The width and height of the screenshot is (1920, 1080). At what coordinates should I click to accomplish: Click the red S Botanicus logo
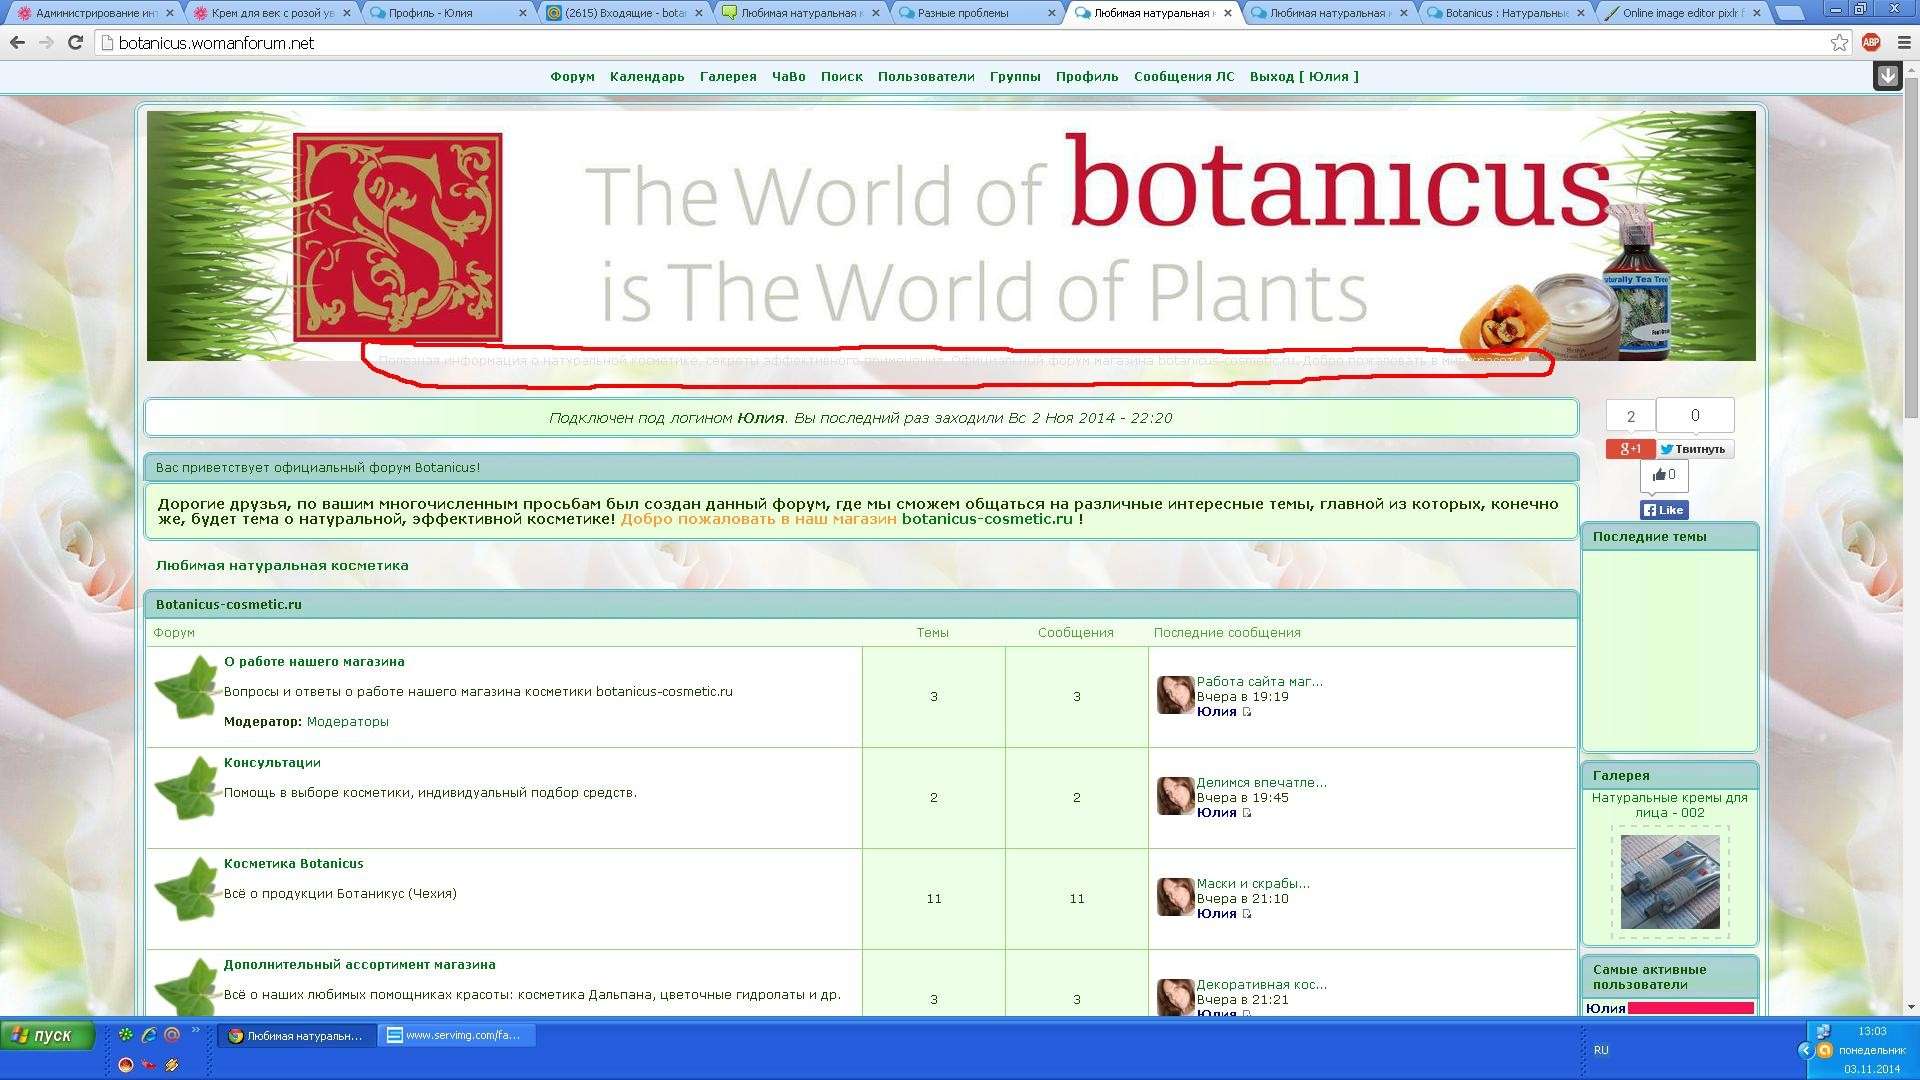point(398,237)
